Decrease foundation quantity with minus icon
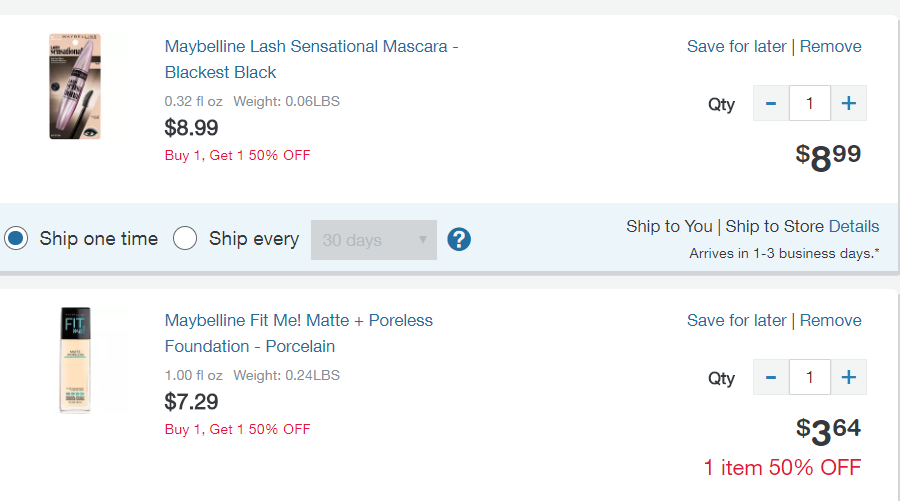Image resolution: width=900 pixels, height=501 pixels. (771, 377)
